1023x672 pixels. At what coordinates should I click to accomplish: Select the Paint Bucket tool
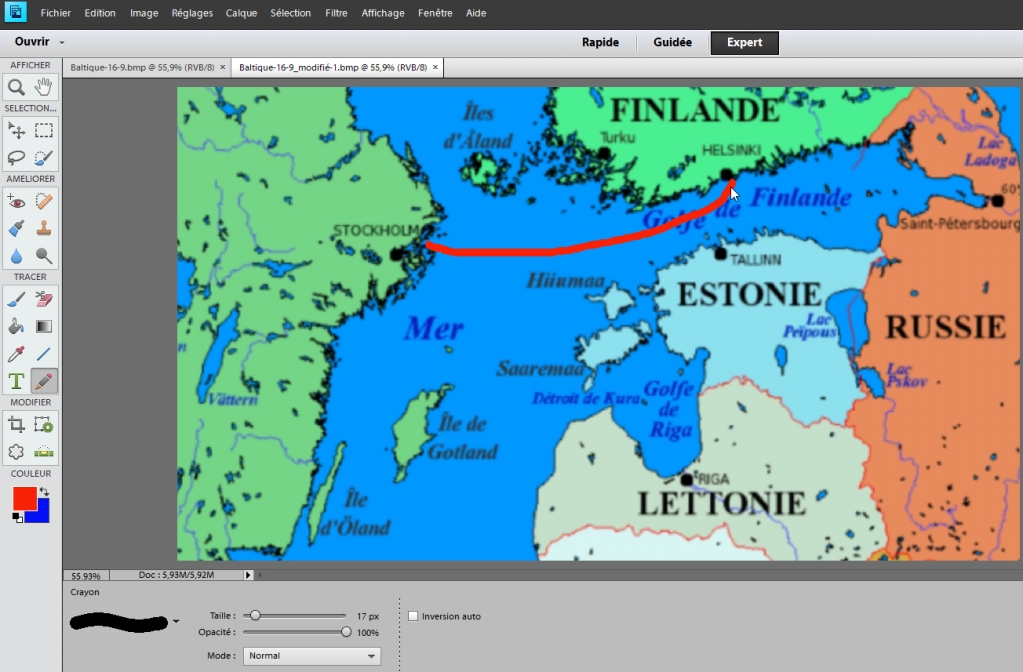(16, 326)
